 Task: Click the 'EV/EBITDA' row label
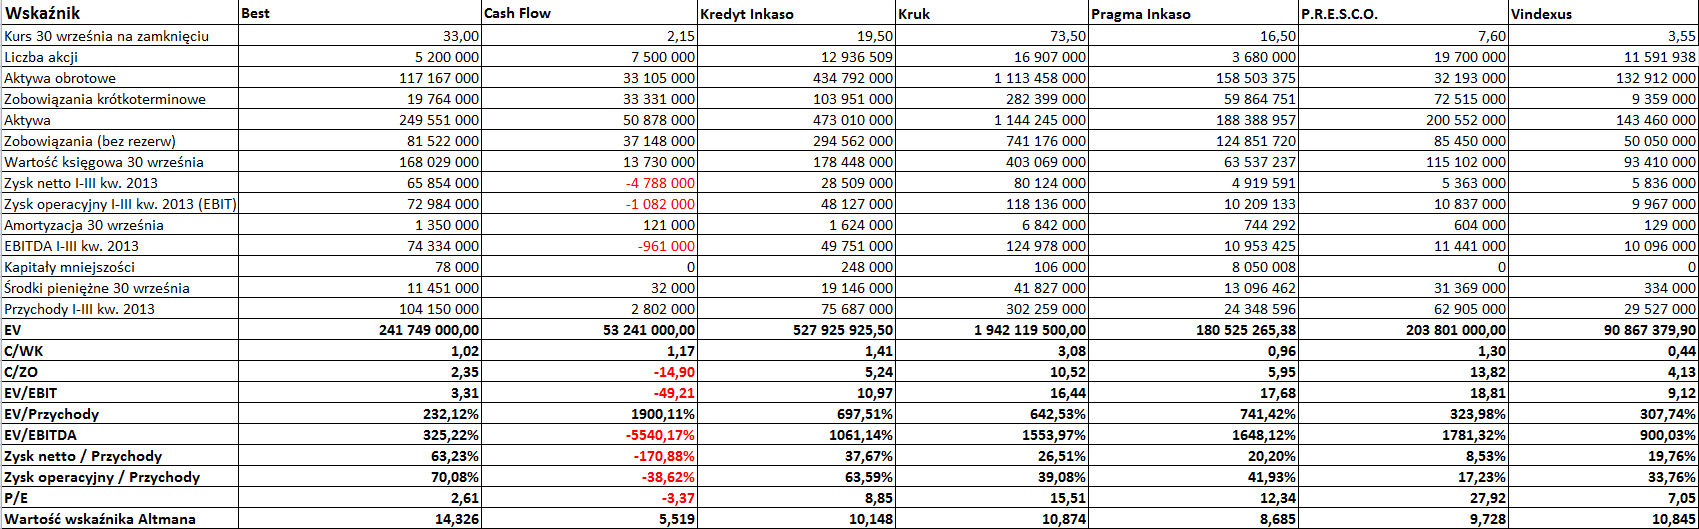coord(41,435)
